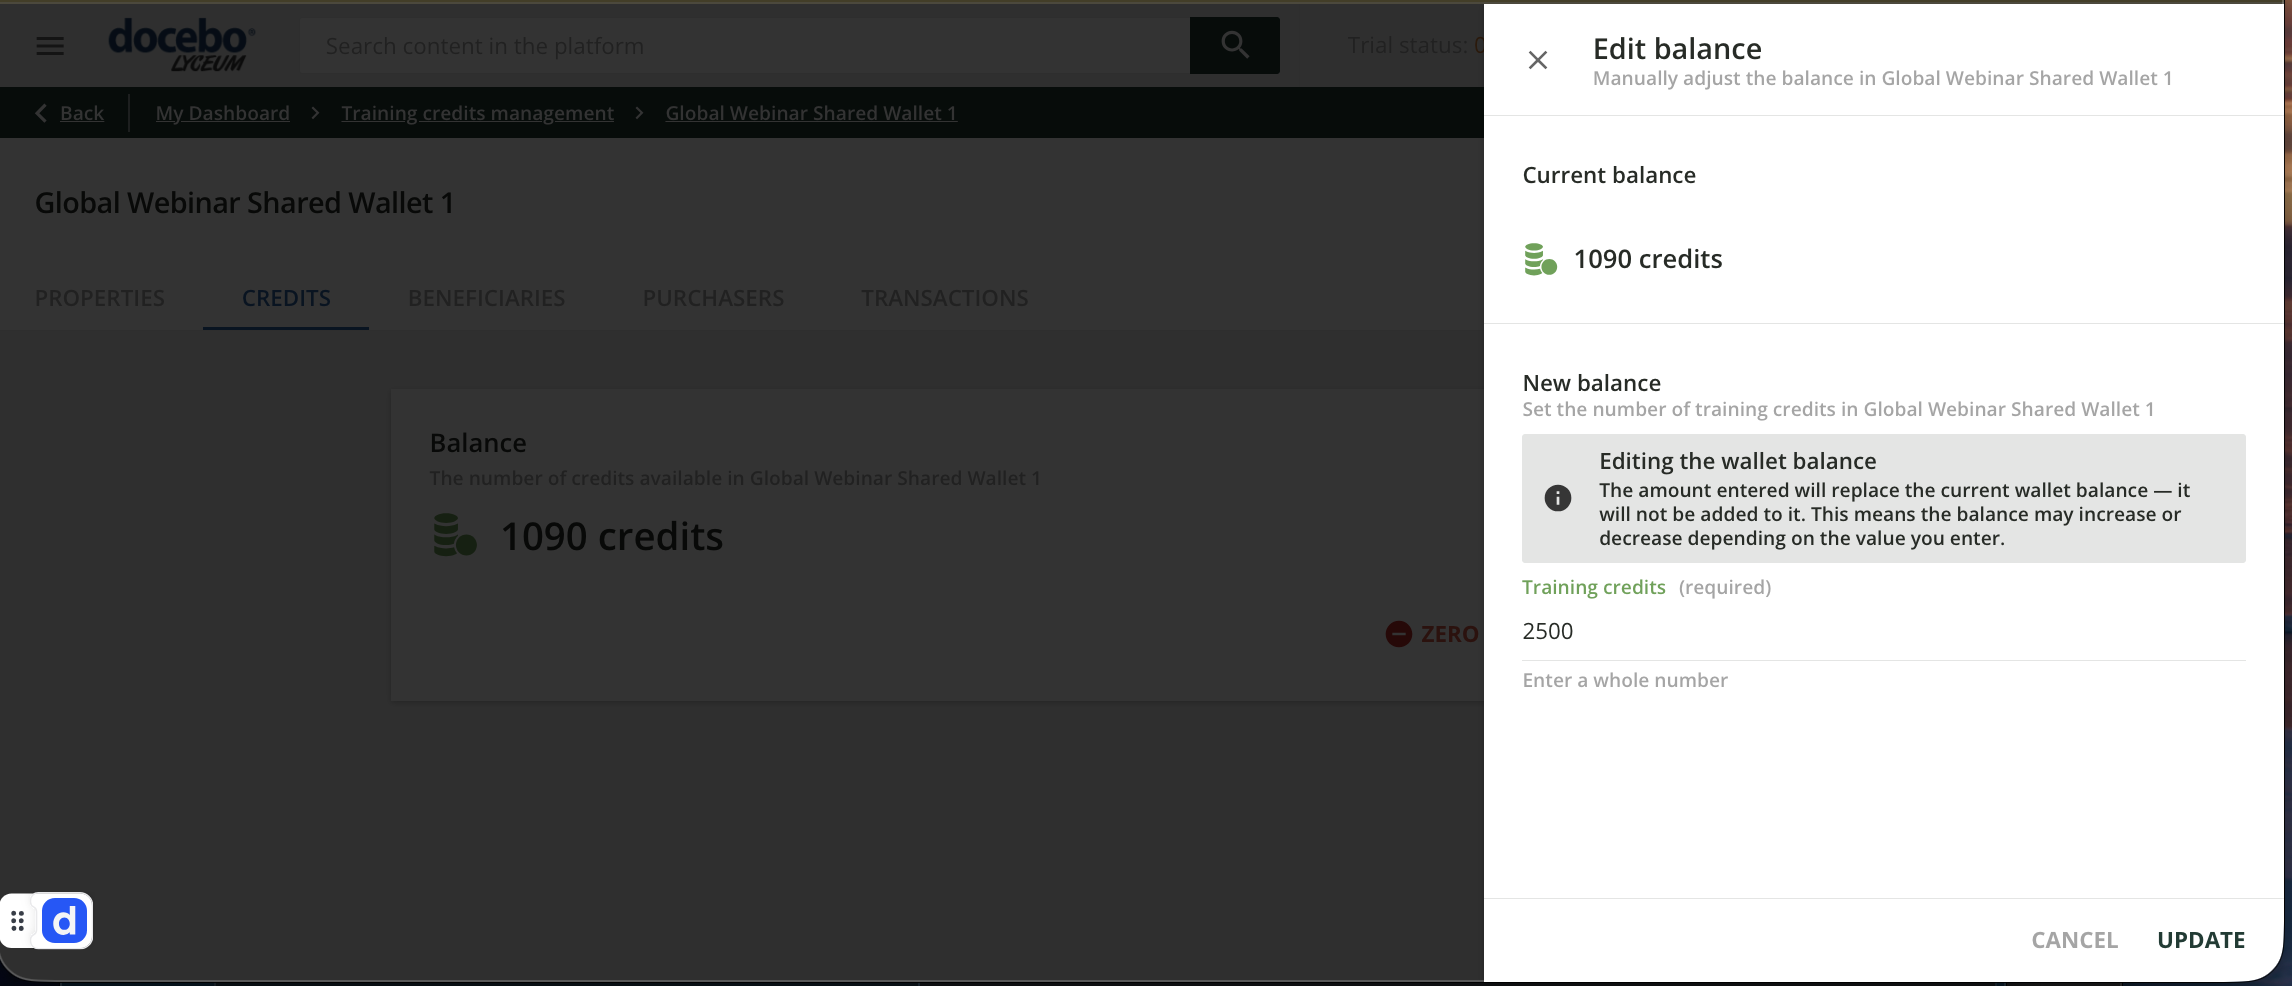Open the Beneficiaries tab
Viewport: 2292px width, 986px height.
pyautogui.click(x=486, y=298)
